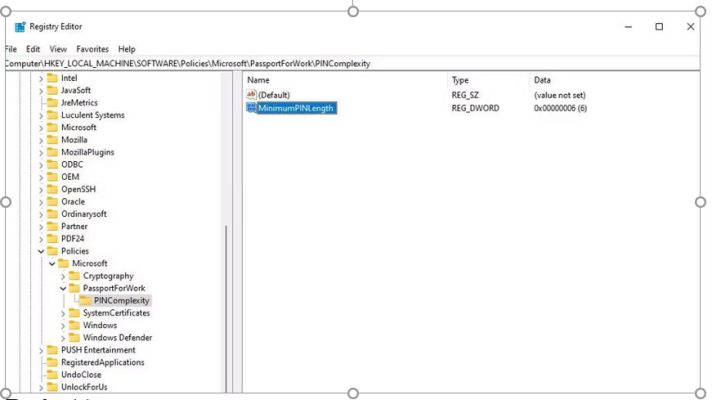The image size is (712, 400).
Task: Expand the SystemCertificates key
Action: (63, 313)
